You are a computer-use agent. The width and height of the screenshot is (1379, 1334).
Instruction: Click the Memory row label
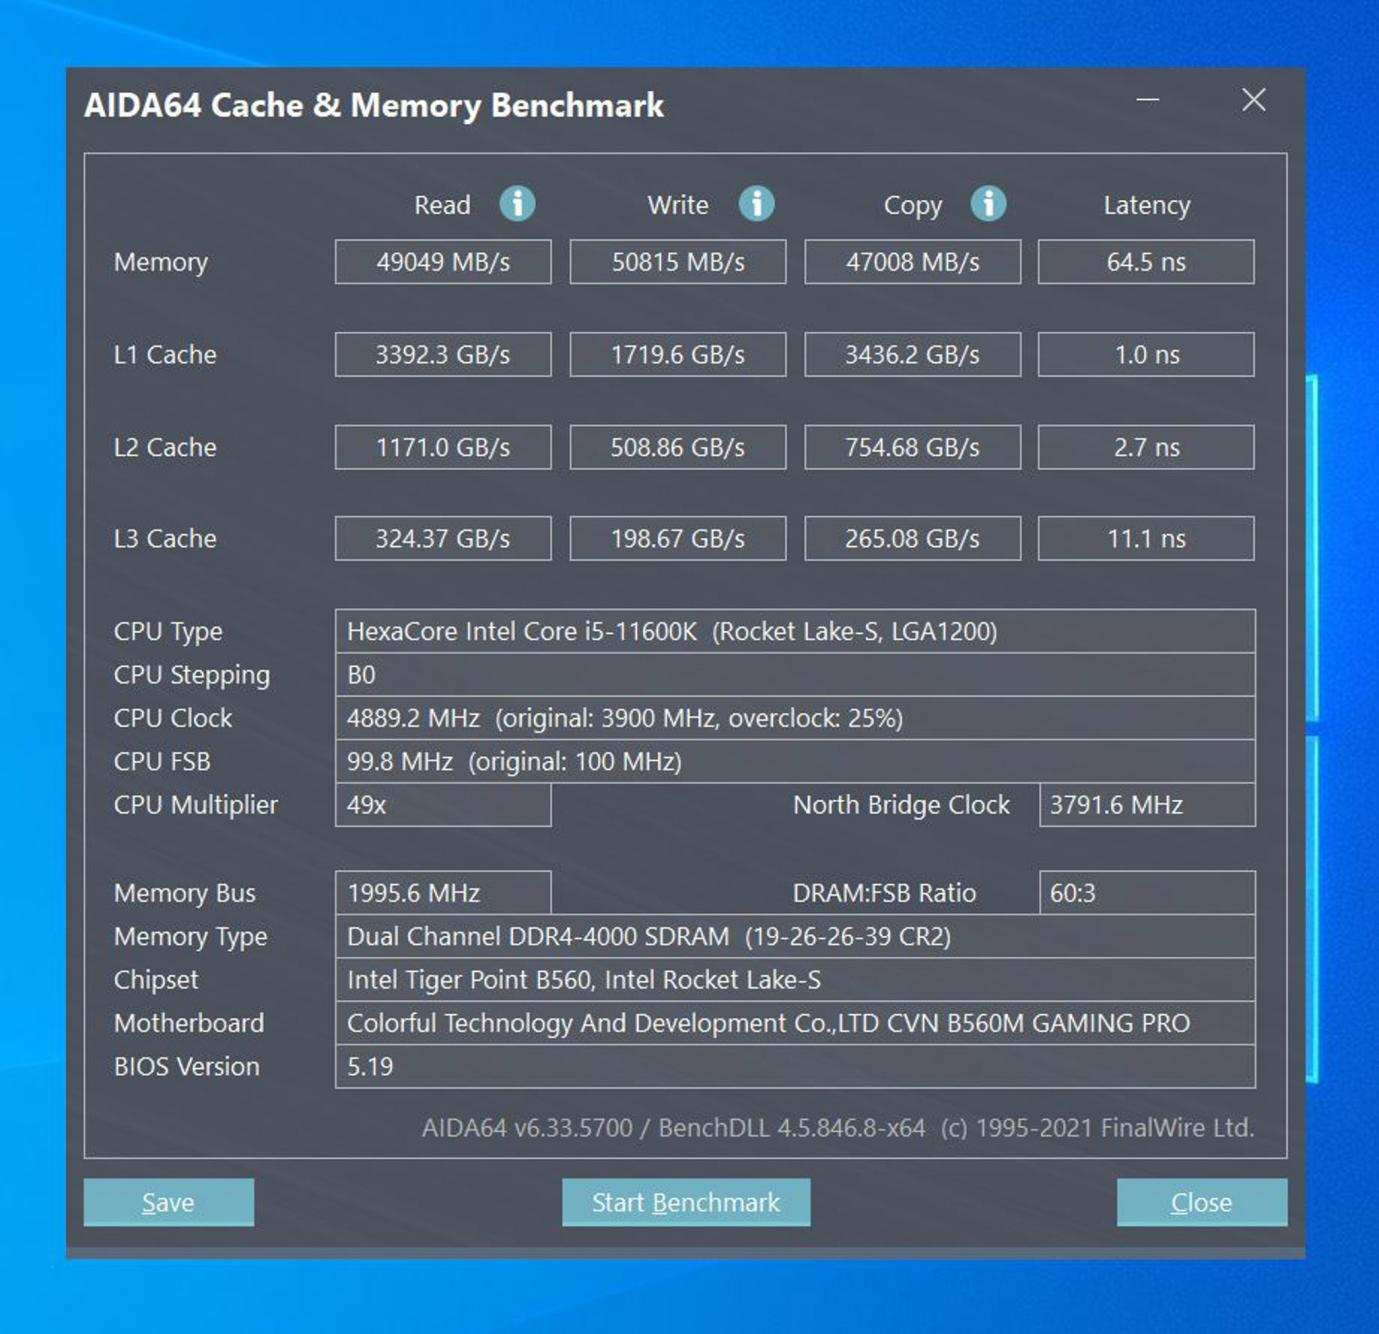161,263
